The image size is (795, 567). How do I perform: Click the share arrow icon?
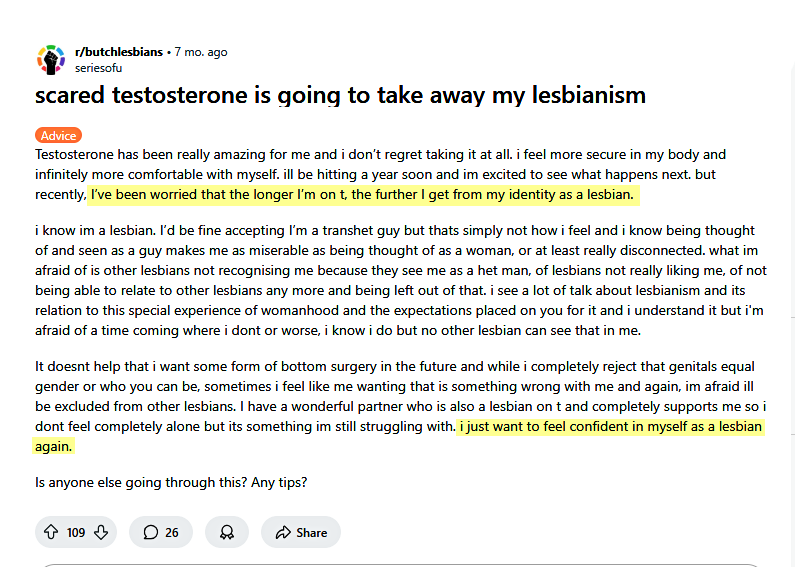tap(283, 532)
